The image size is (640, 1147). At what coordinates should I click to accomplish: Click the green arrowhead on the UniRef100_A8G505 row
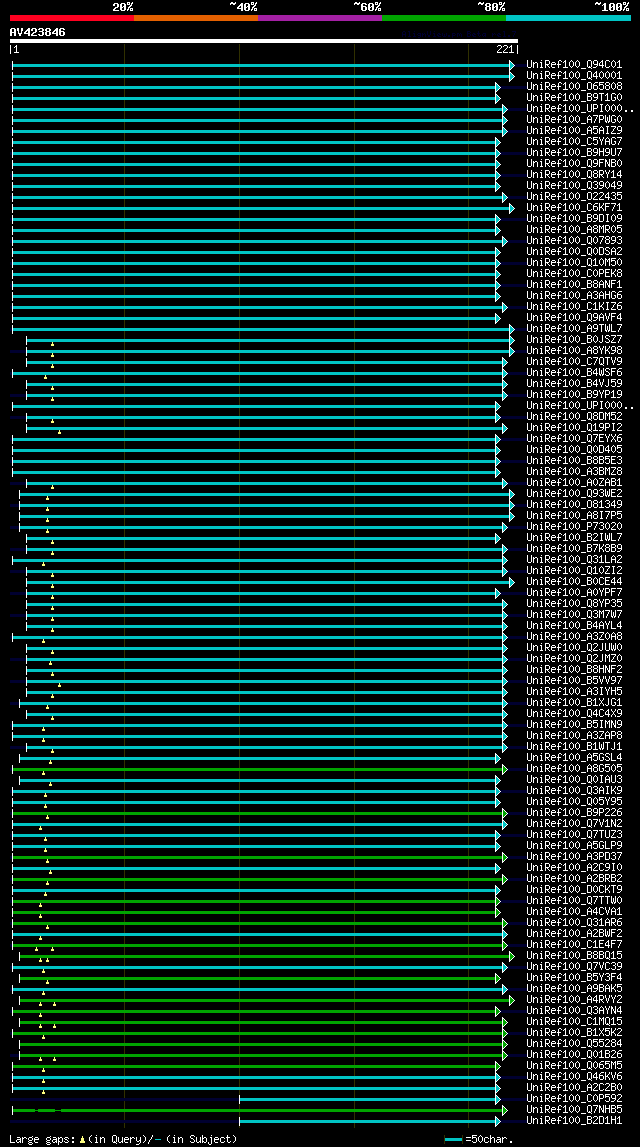click(x=505, y=770)
